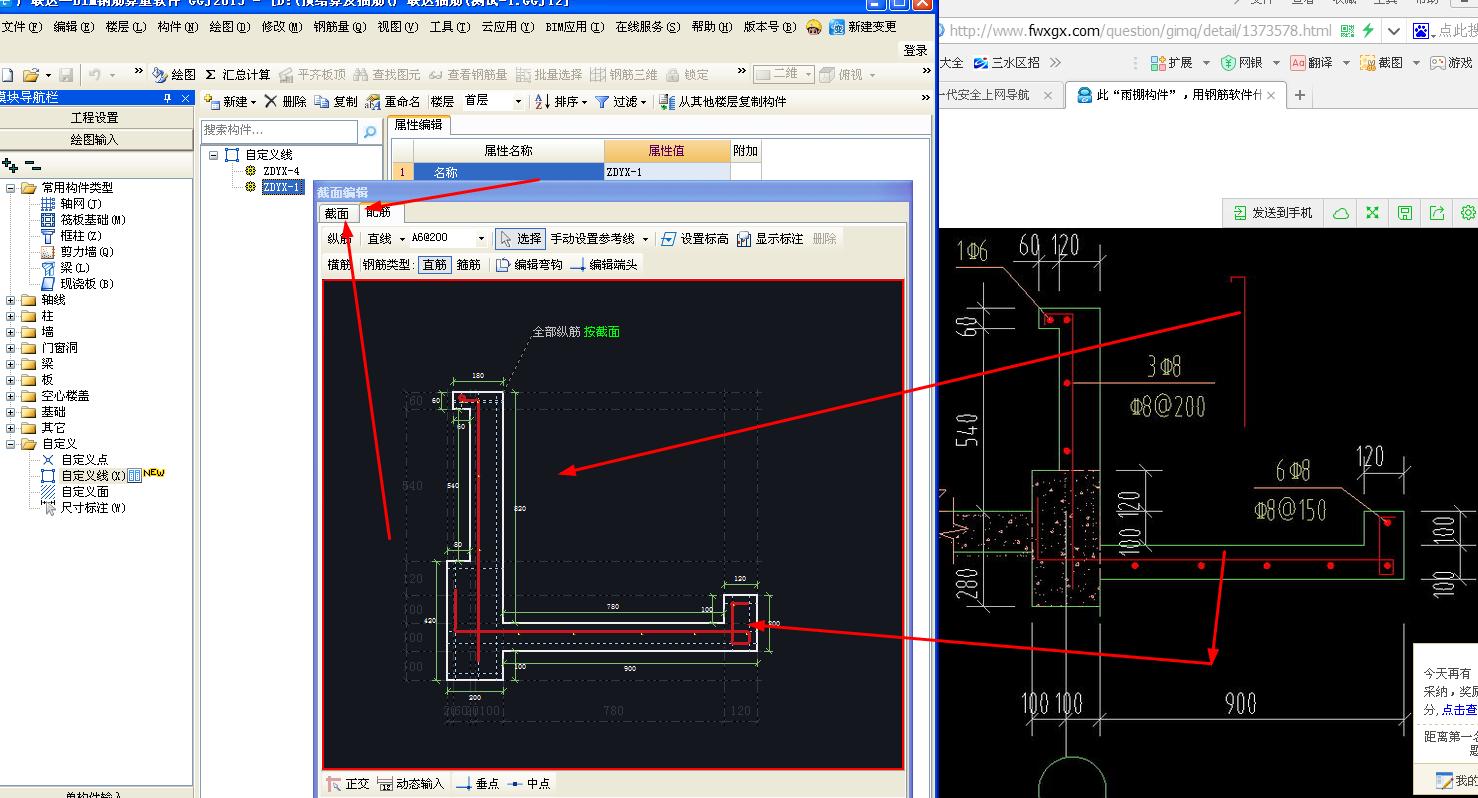Click the QR code icon in browser address bar

[x=1348, y=31]
